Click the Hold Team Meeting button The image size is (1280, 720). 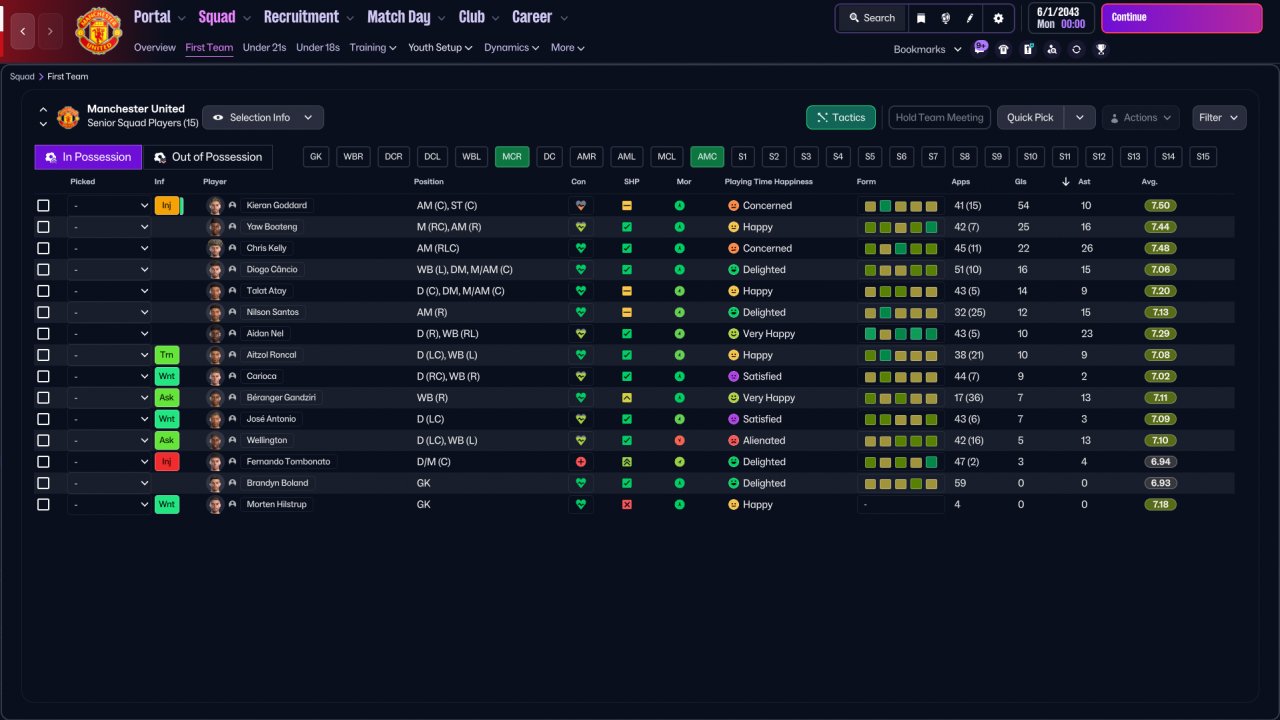[x=939, y=118]
